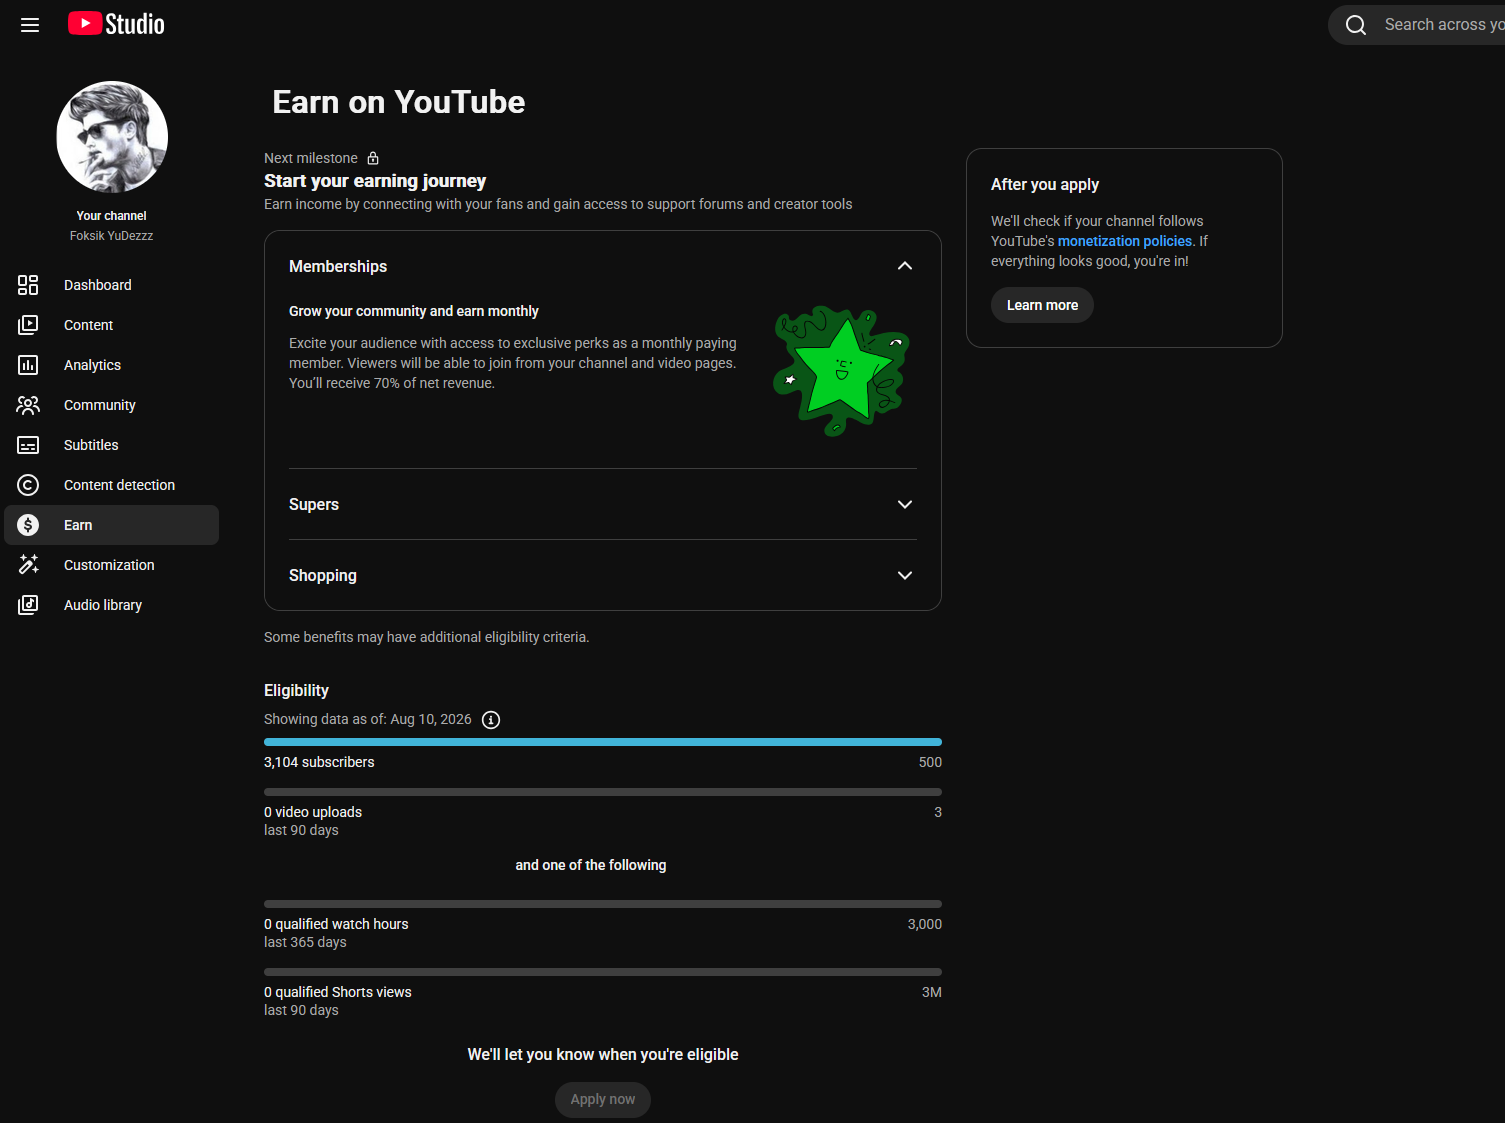This screenshot has height=1123, width=1505.
Task: Click the Showing data as of date text
Action: tap(368, 720)
